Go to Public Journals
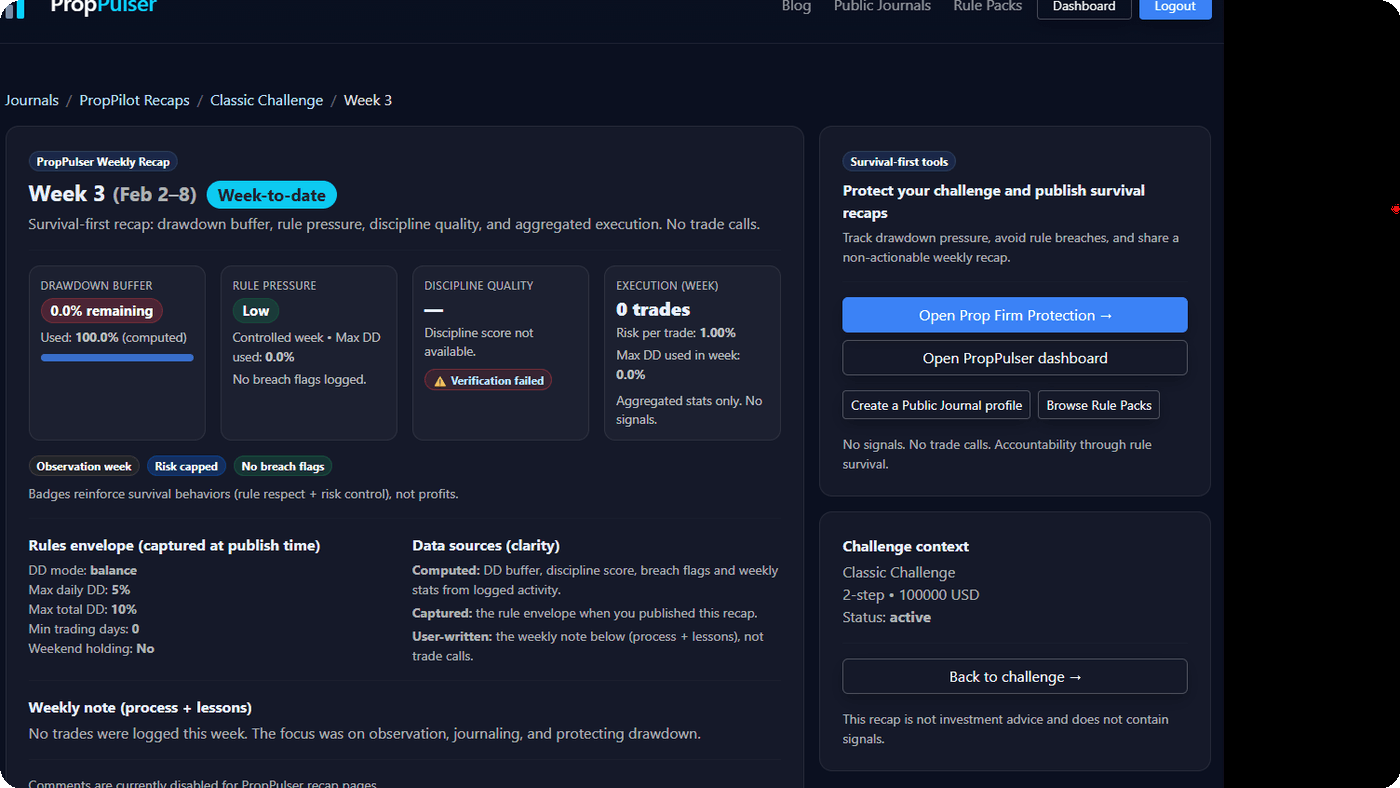 click(882, 6)
